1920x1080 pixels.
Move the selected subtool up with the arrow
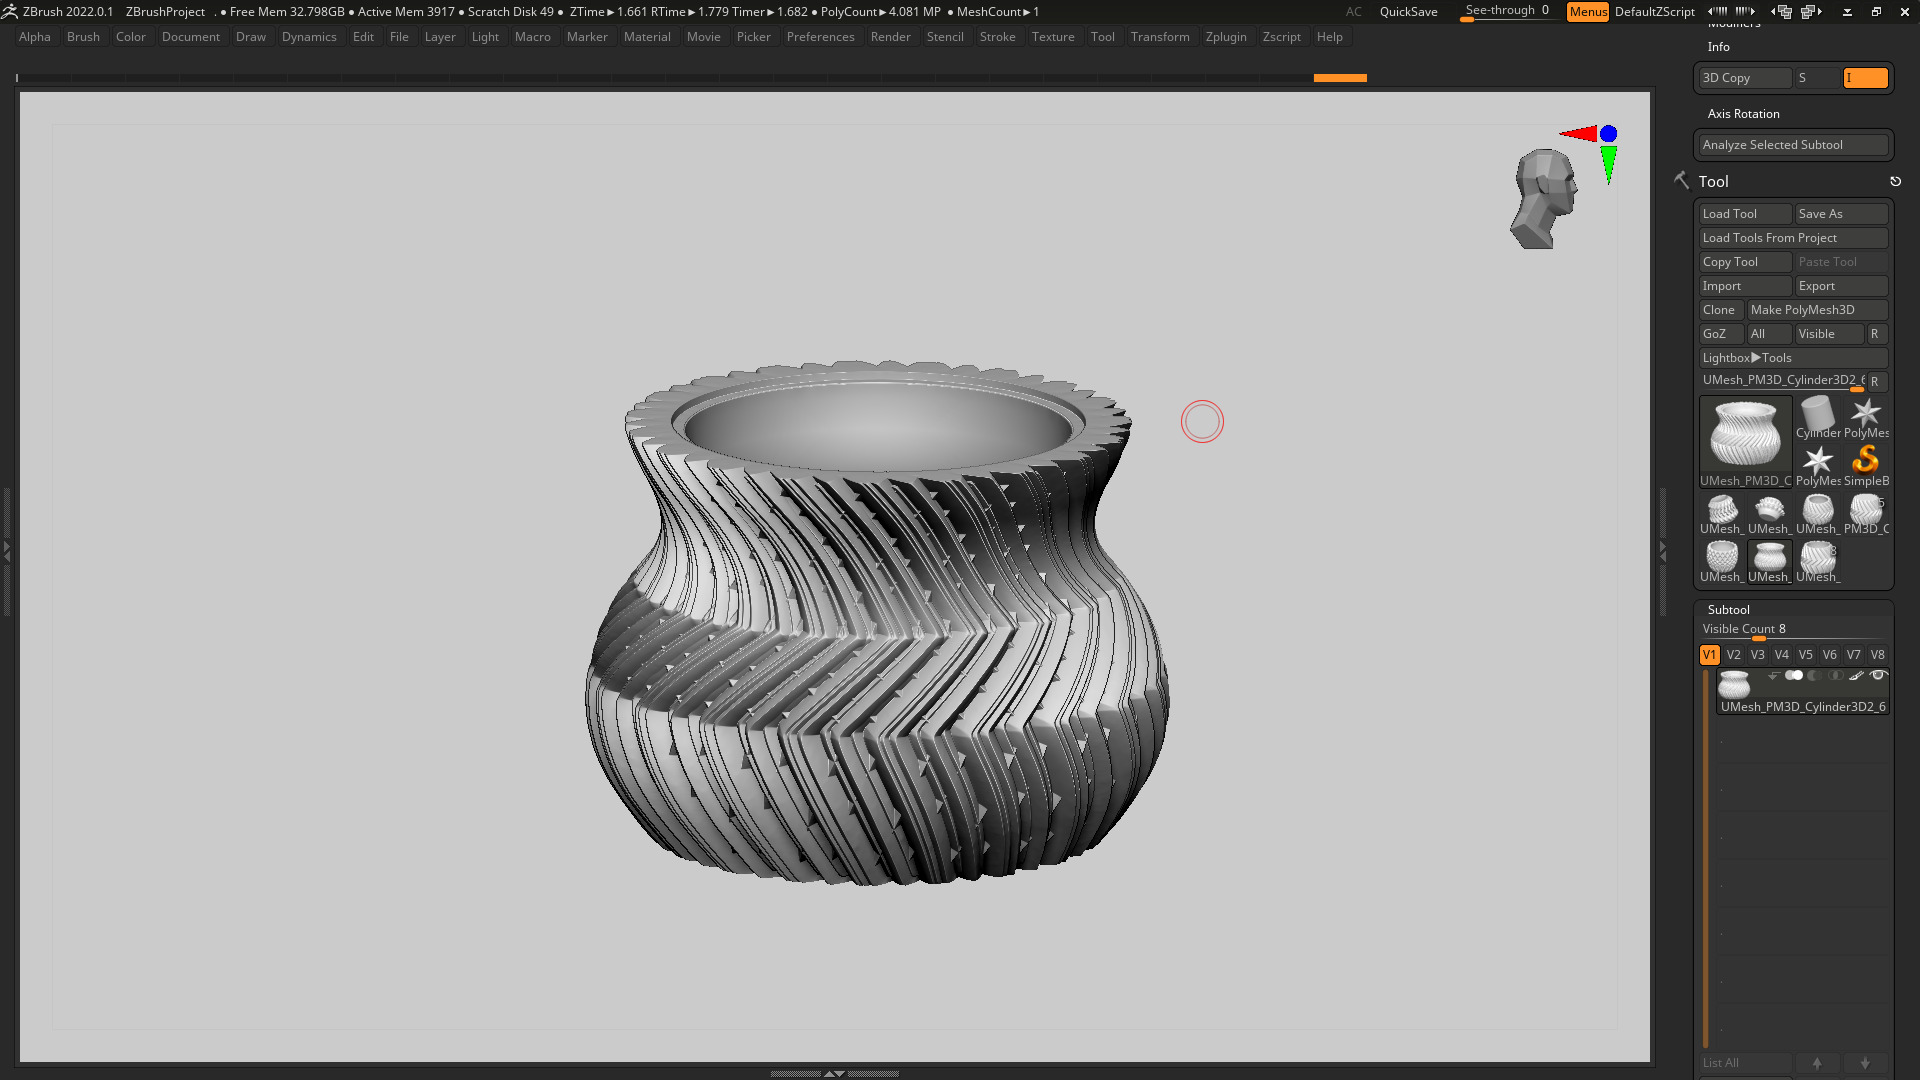click(x=1817, y=1063)
